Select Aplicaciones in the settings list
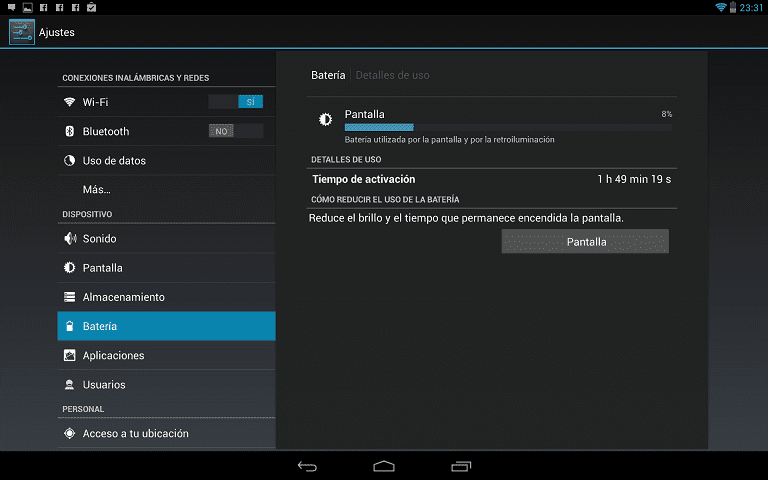 (x=167, y=355)
